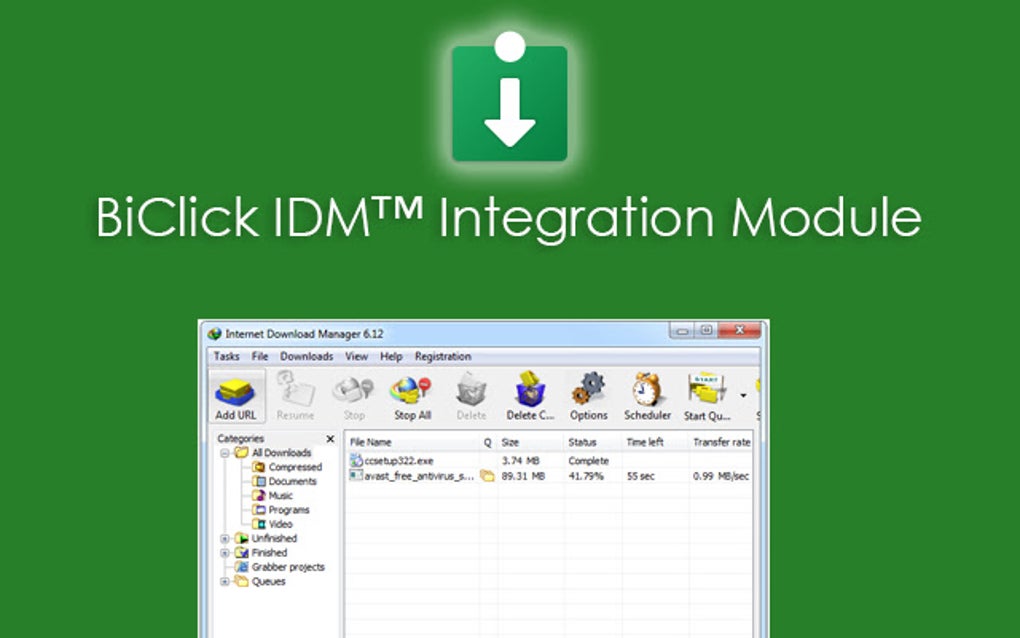
Task: Expand the Finished category
Action: click(x=224, y=552)
